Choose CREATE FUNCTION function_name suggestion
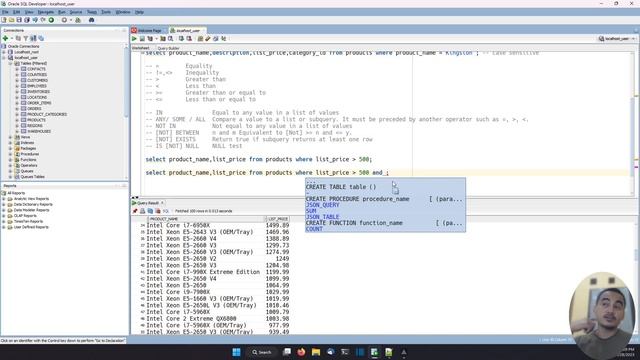Screen dimensions: 640x360 coord(385,223)
